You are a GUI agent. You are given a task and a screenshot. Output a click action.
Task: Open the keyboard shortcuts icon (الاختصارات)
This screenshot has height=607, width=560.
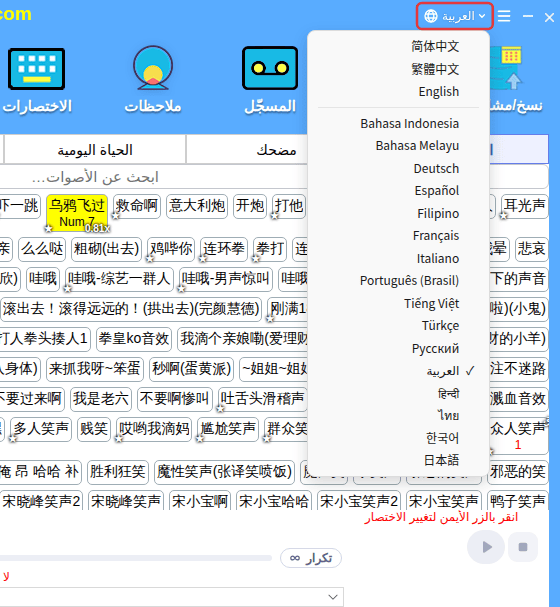coord(37,69)
